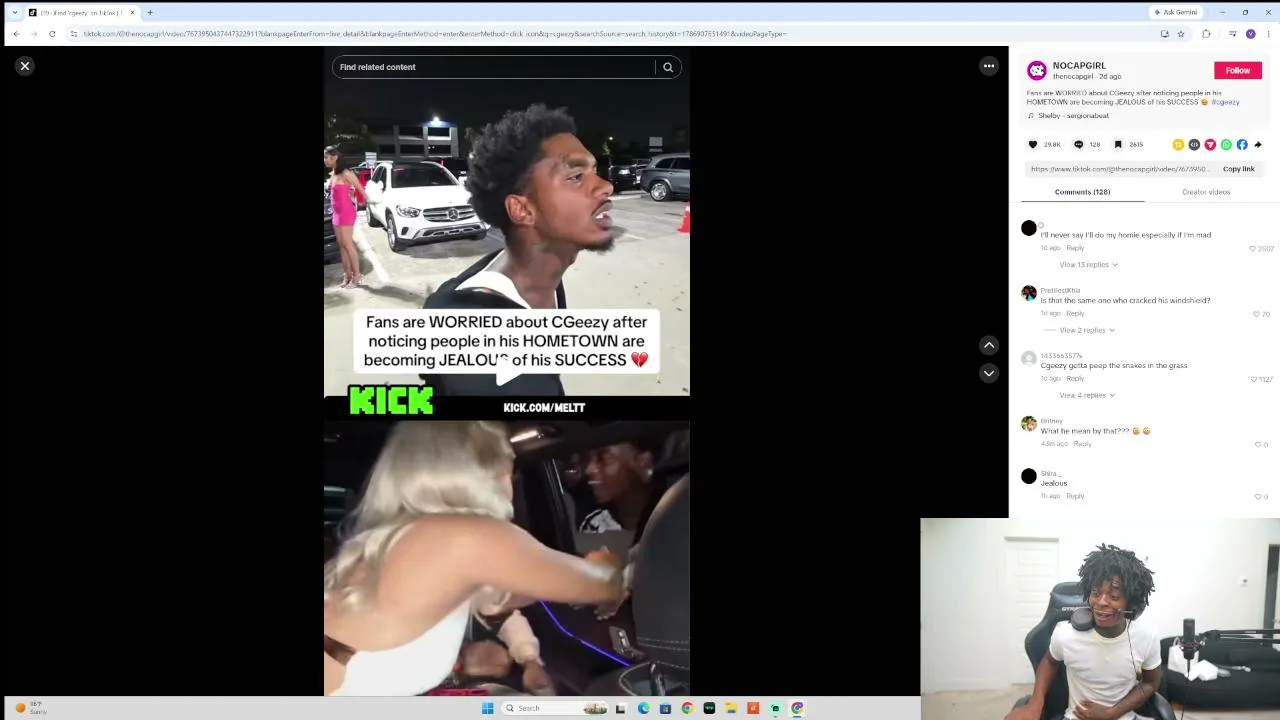Click the browser forward arrow
Screen dimensions: 1280x720
point(34,34)
